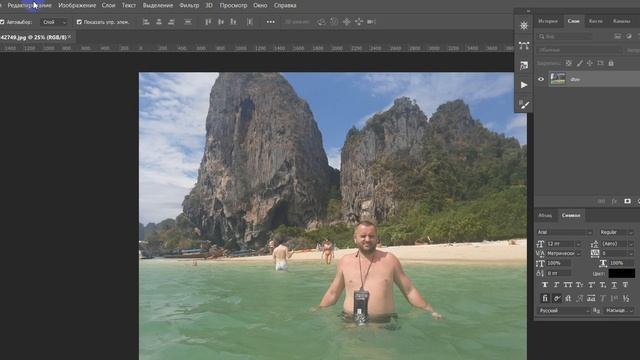Hide the Фон layer eye icon
This screenshot has height=360, width=640.
pos(541,79)
